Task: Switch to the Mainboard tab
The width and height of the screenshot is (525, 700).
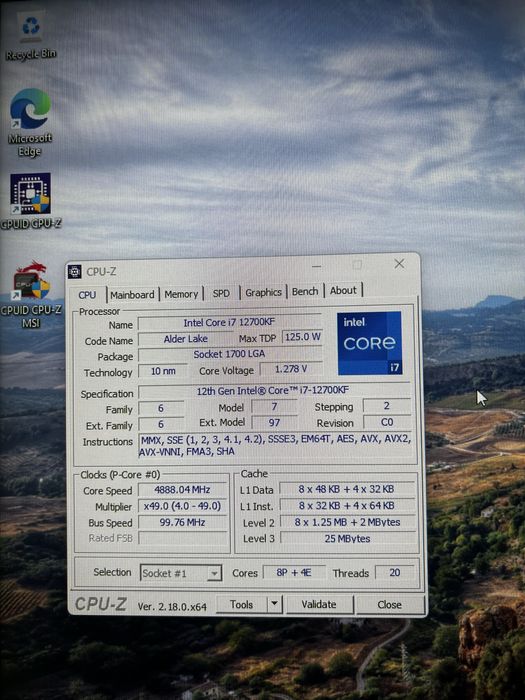Action: [x=132, y=295]
